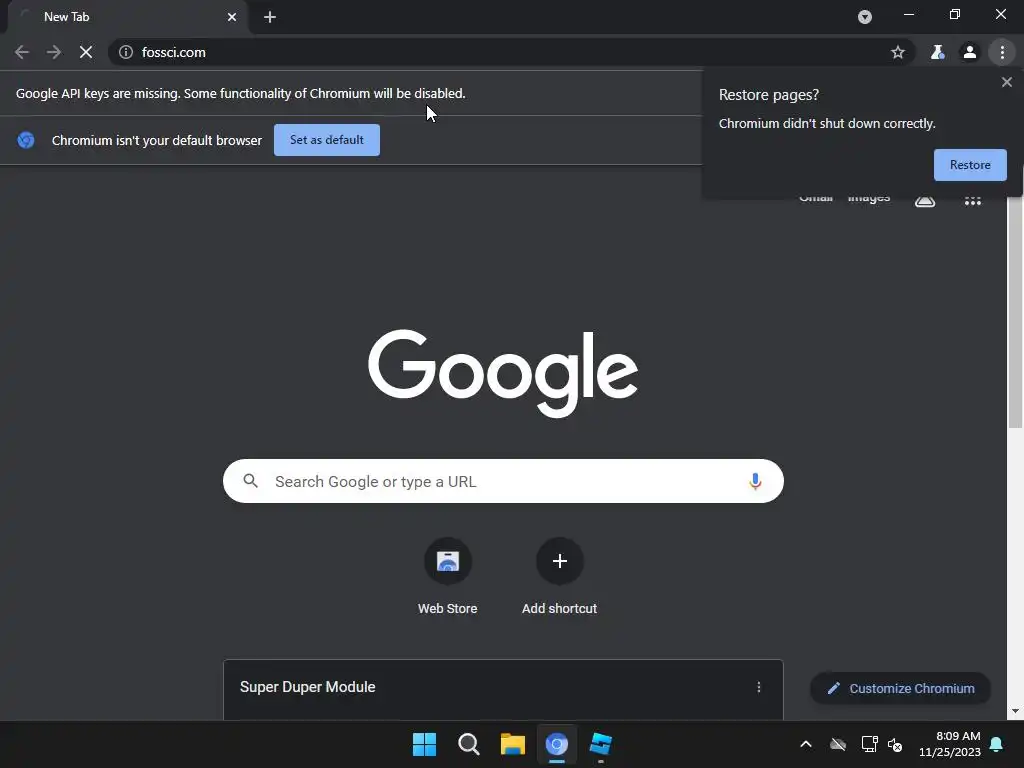Click "Super Duper Module" heading text
Screen dimensions: 1024x768
click(308, 687)
